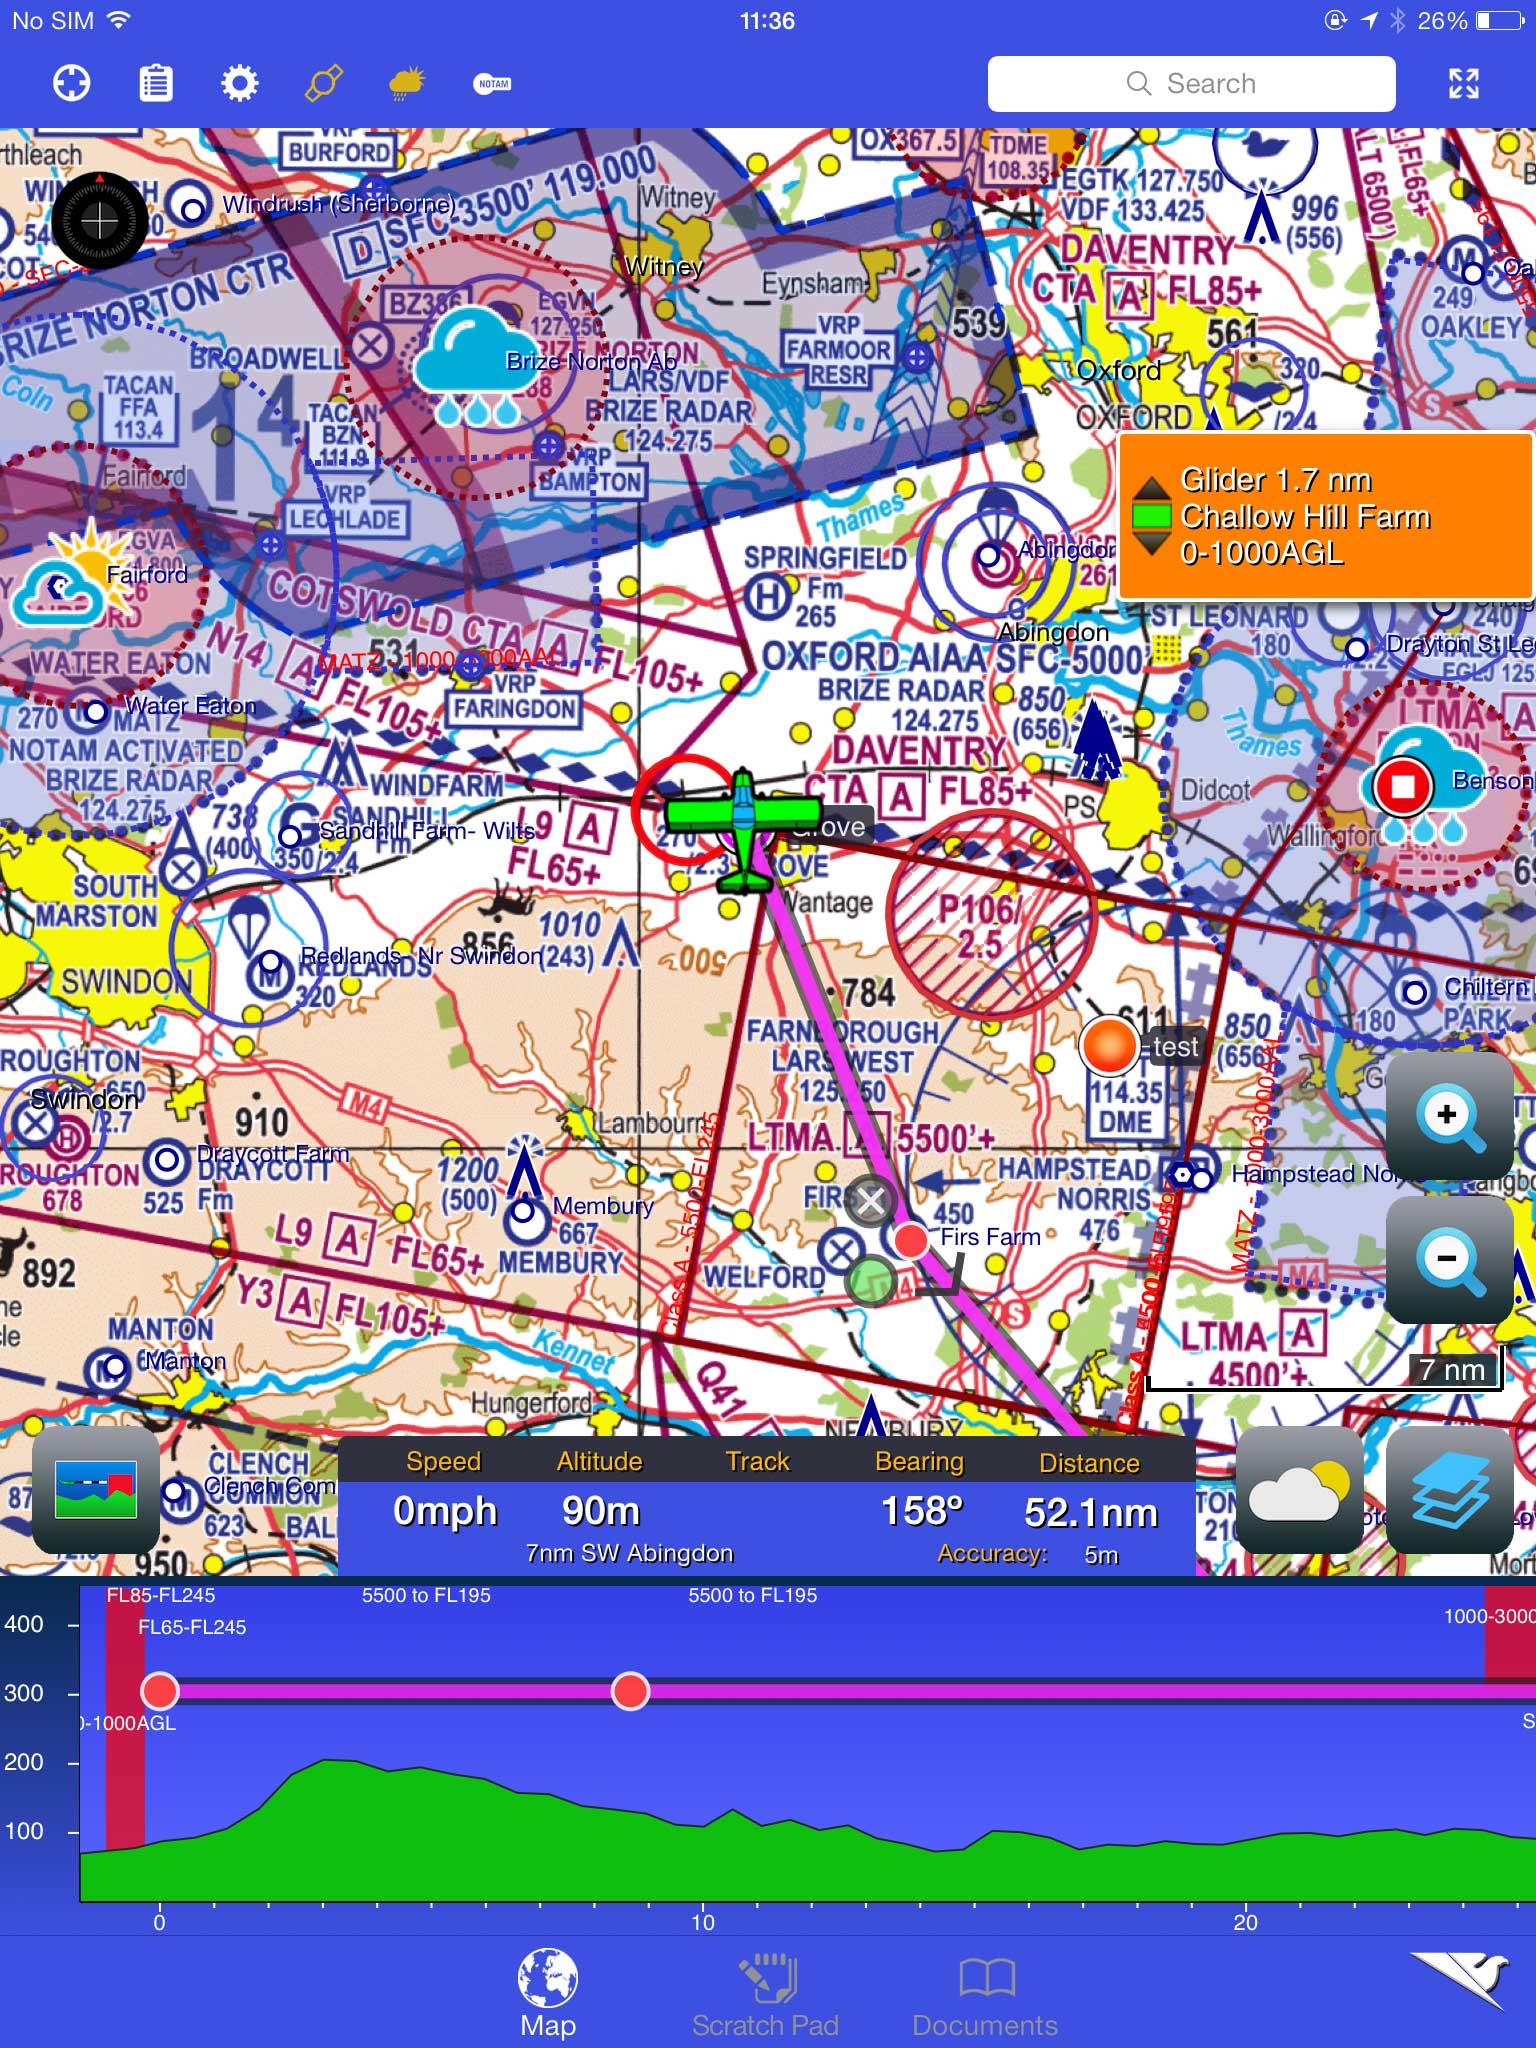This screenshot has width=1536, height=2048.
Task: Open the NOTAM toolbar icon
Action: (x=492, y=84)
